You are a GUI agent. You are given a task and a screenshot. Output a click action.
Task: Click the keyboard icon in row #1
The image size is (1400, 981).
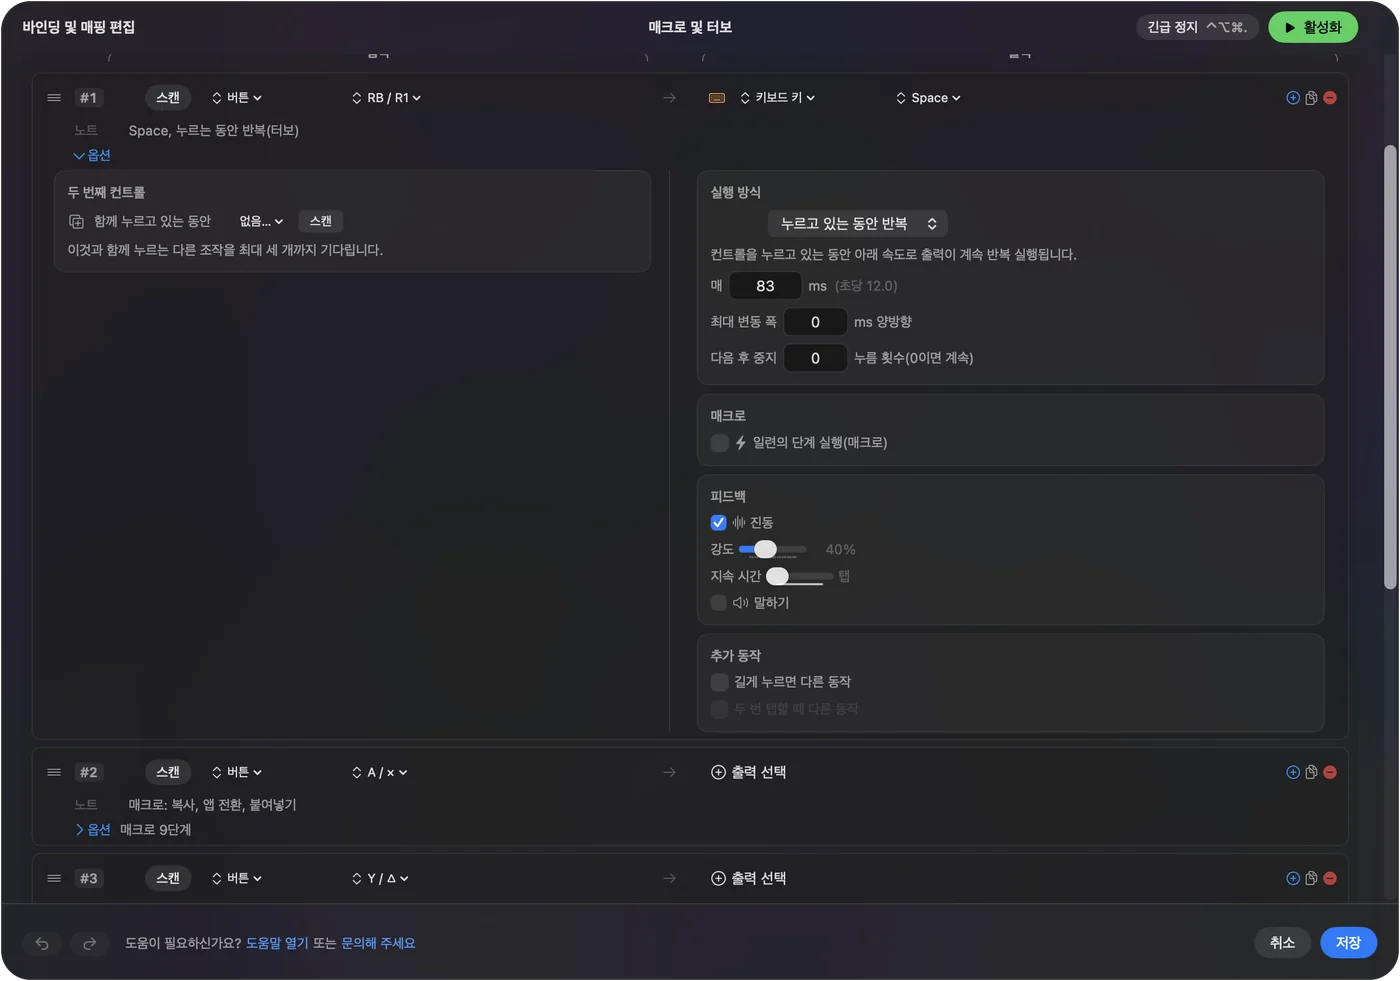pyautogui.click(x=717, y=98)
